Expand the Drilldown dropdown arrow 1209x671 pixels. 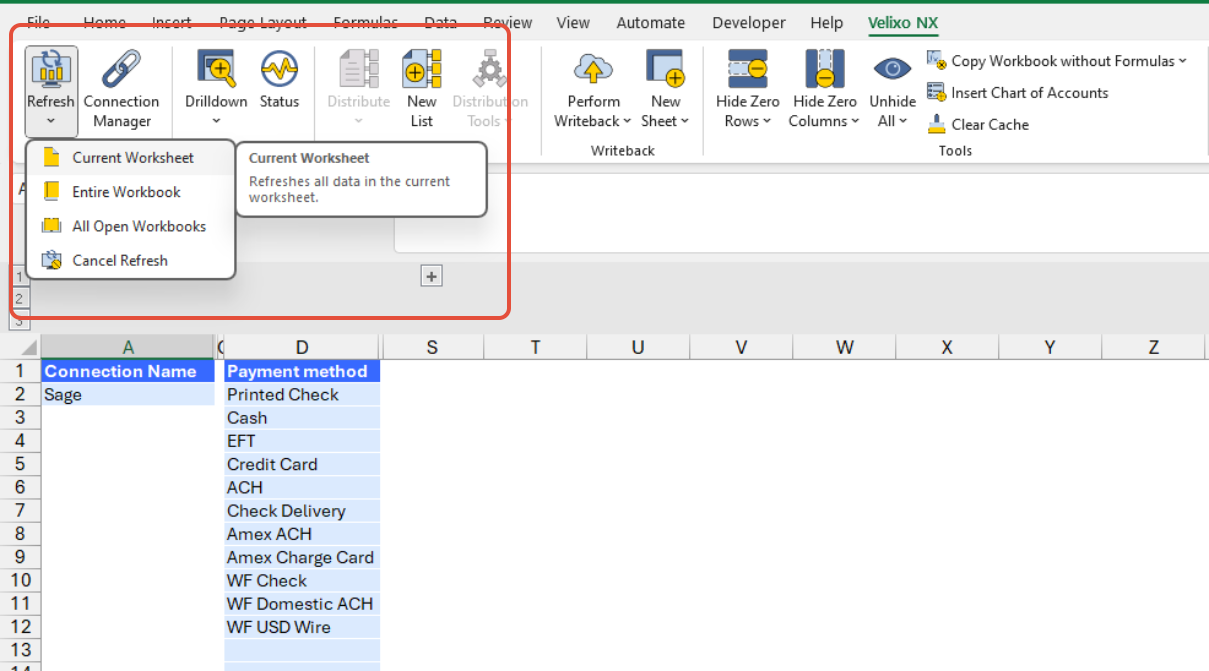216,122
